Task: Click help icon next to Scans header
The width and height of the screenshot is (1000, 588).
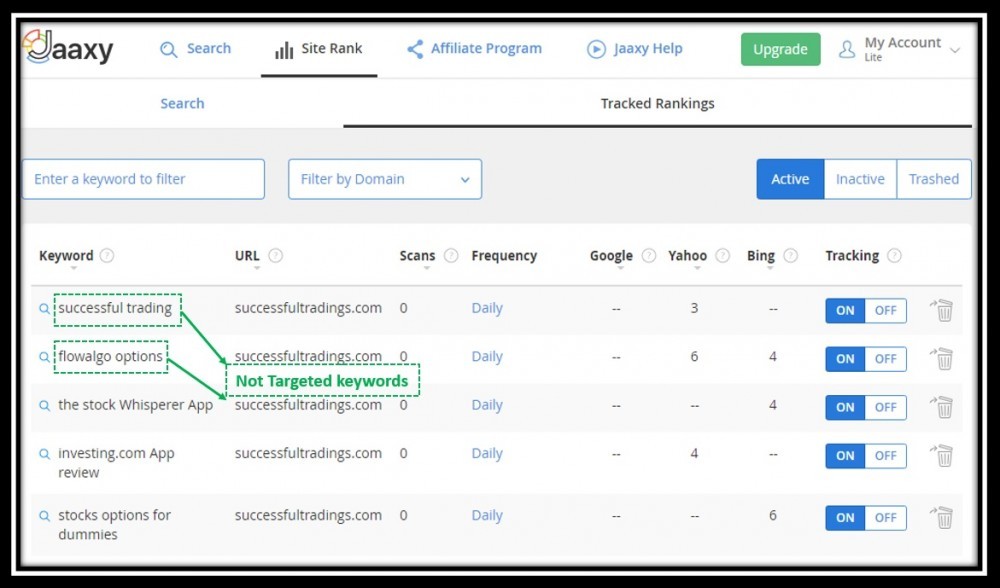Action: [x=451, y=256]
